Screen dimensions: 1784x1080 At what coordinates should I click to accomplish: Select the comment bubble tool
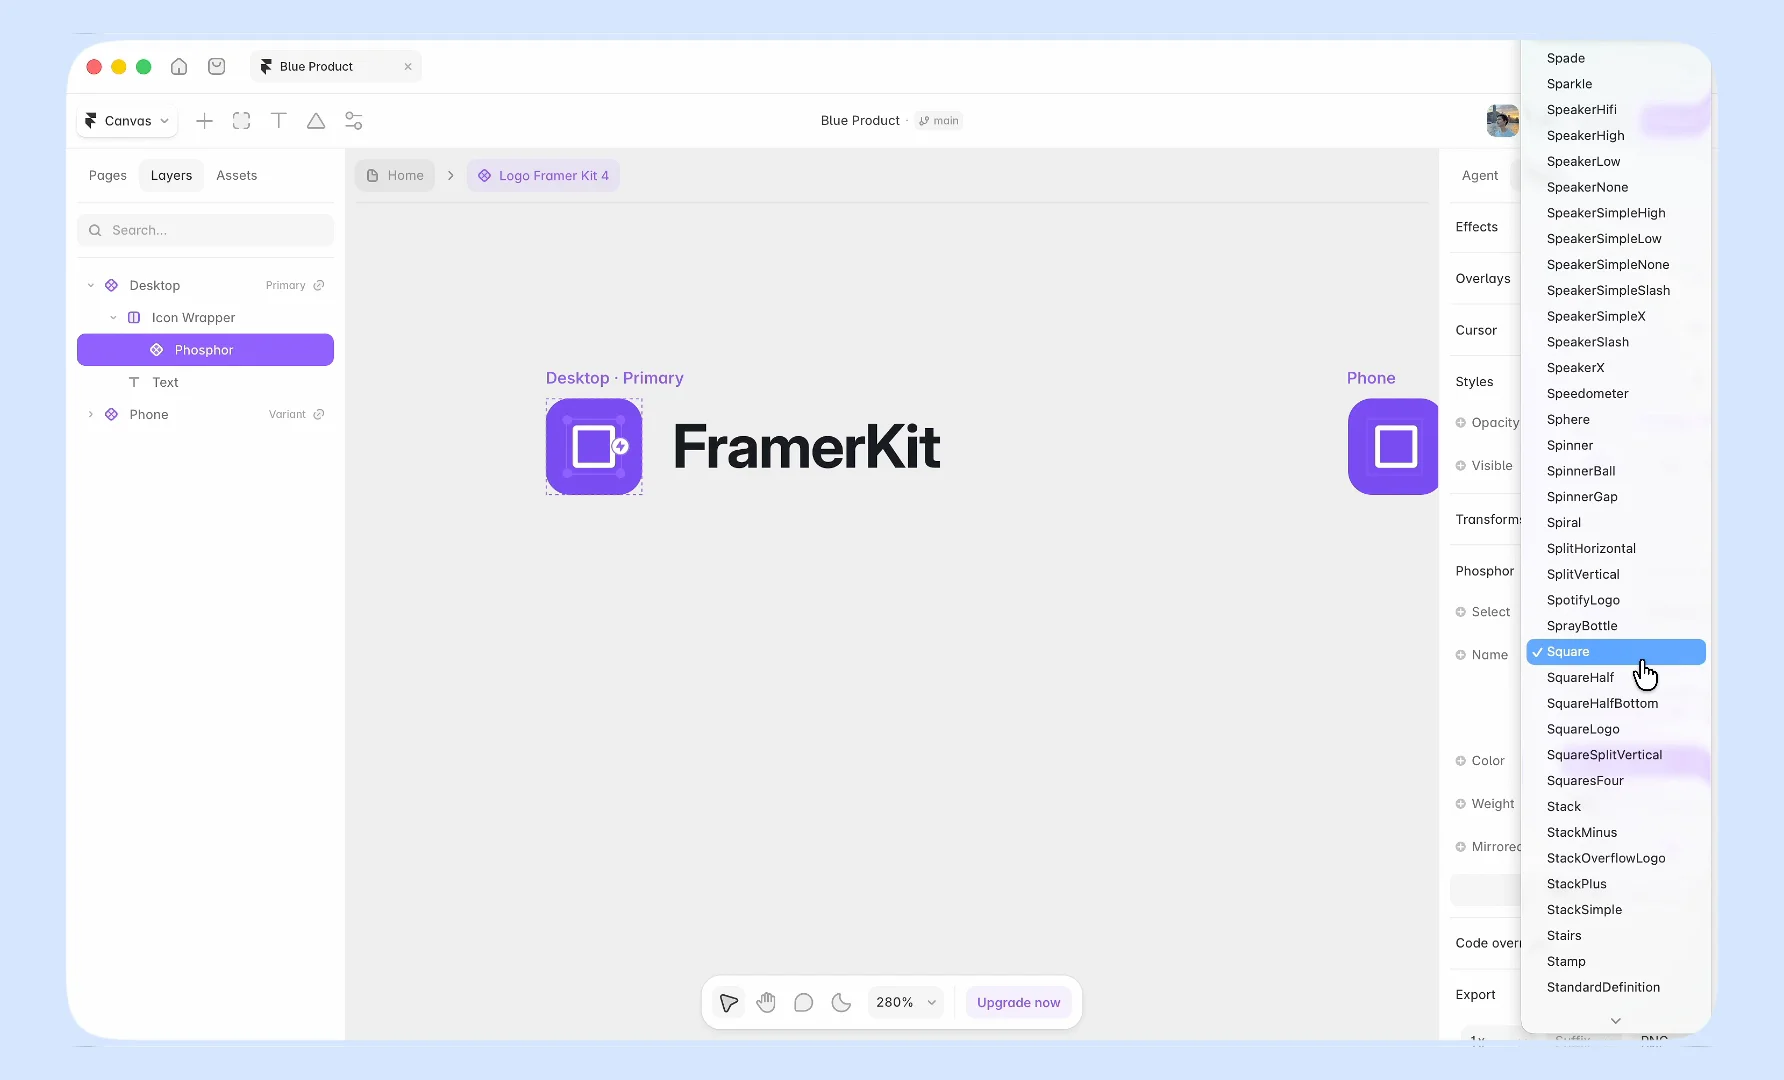tap(803, 1002)
